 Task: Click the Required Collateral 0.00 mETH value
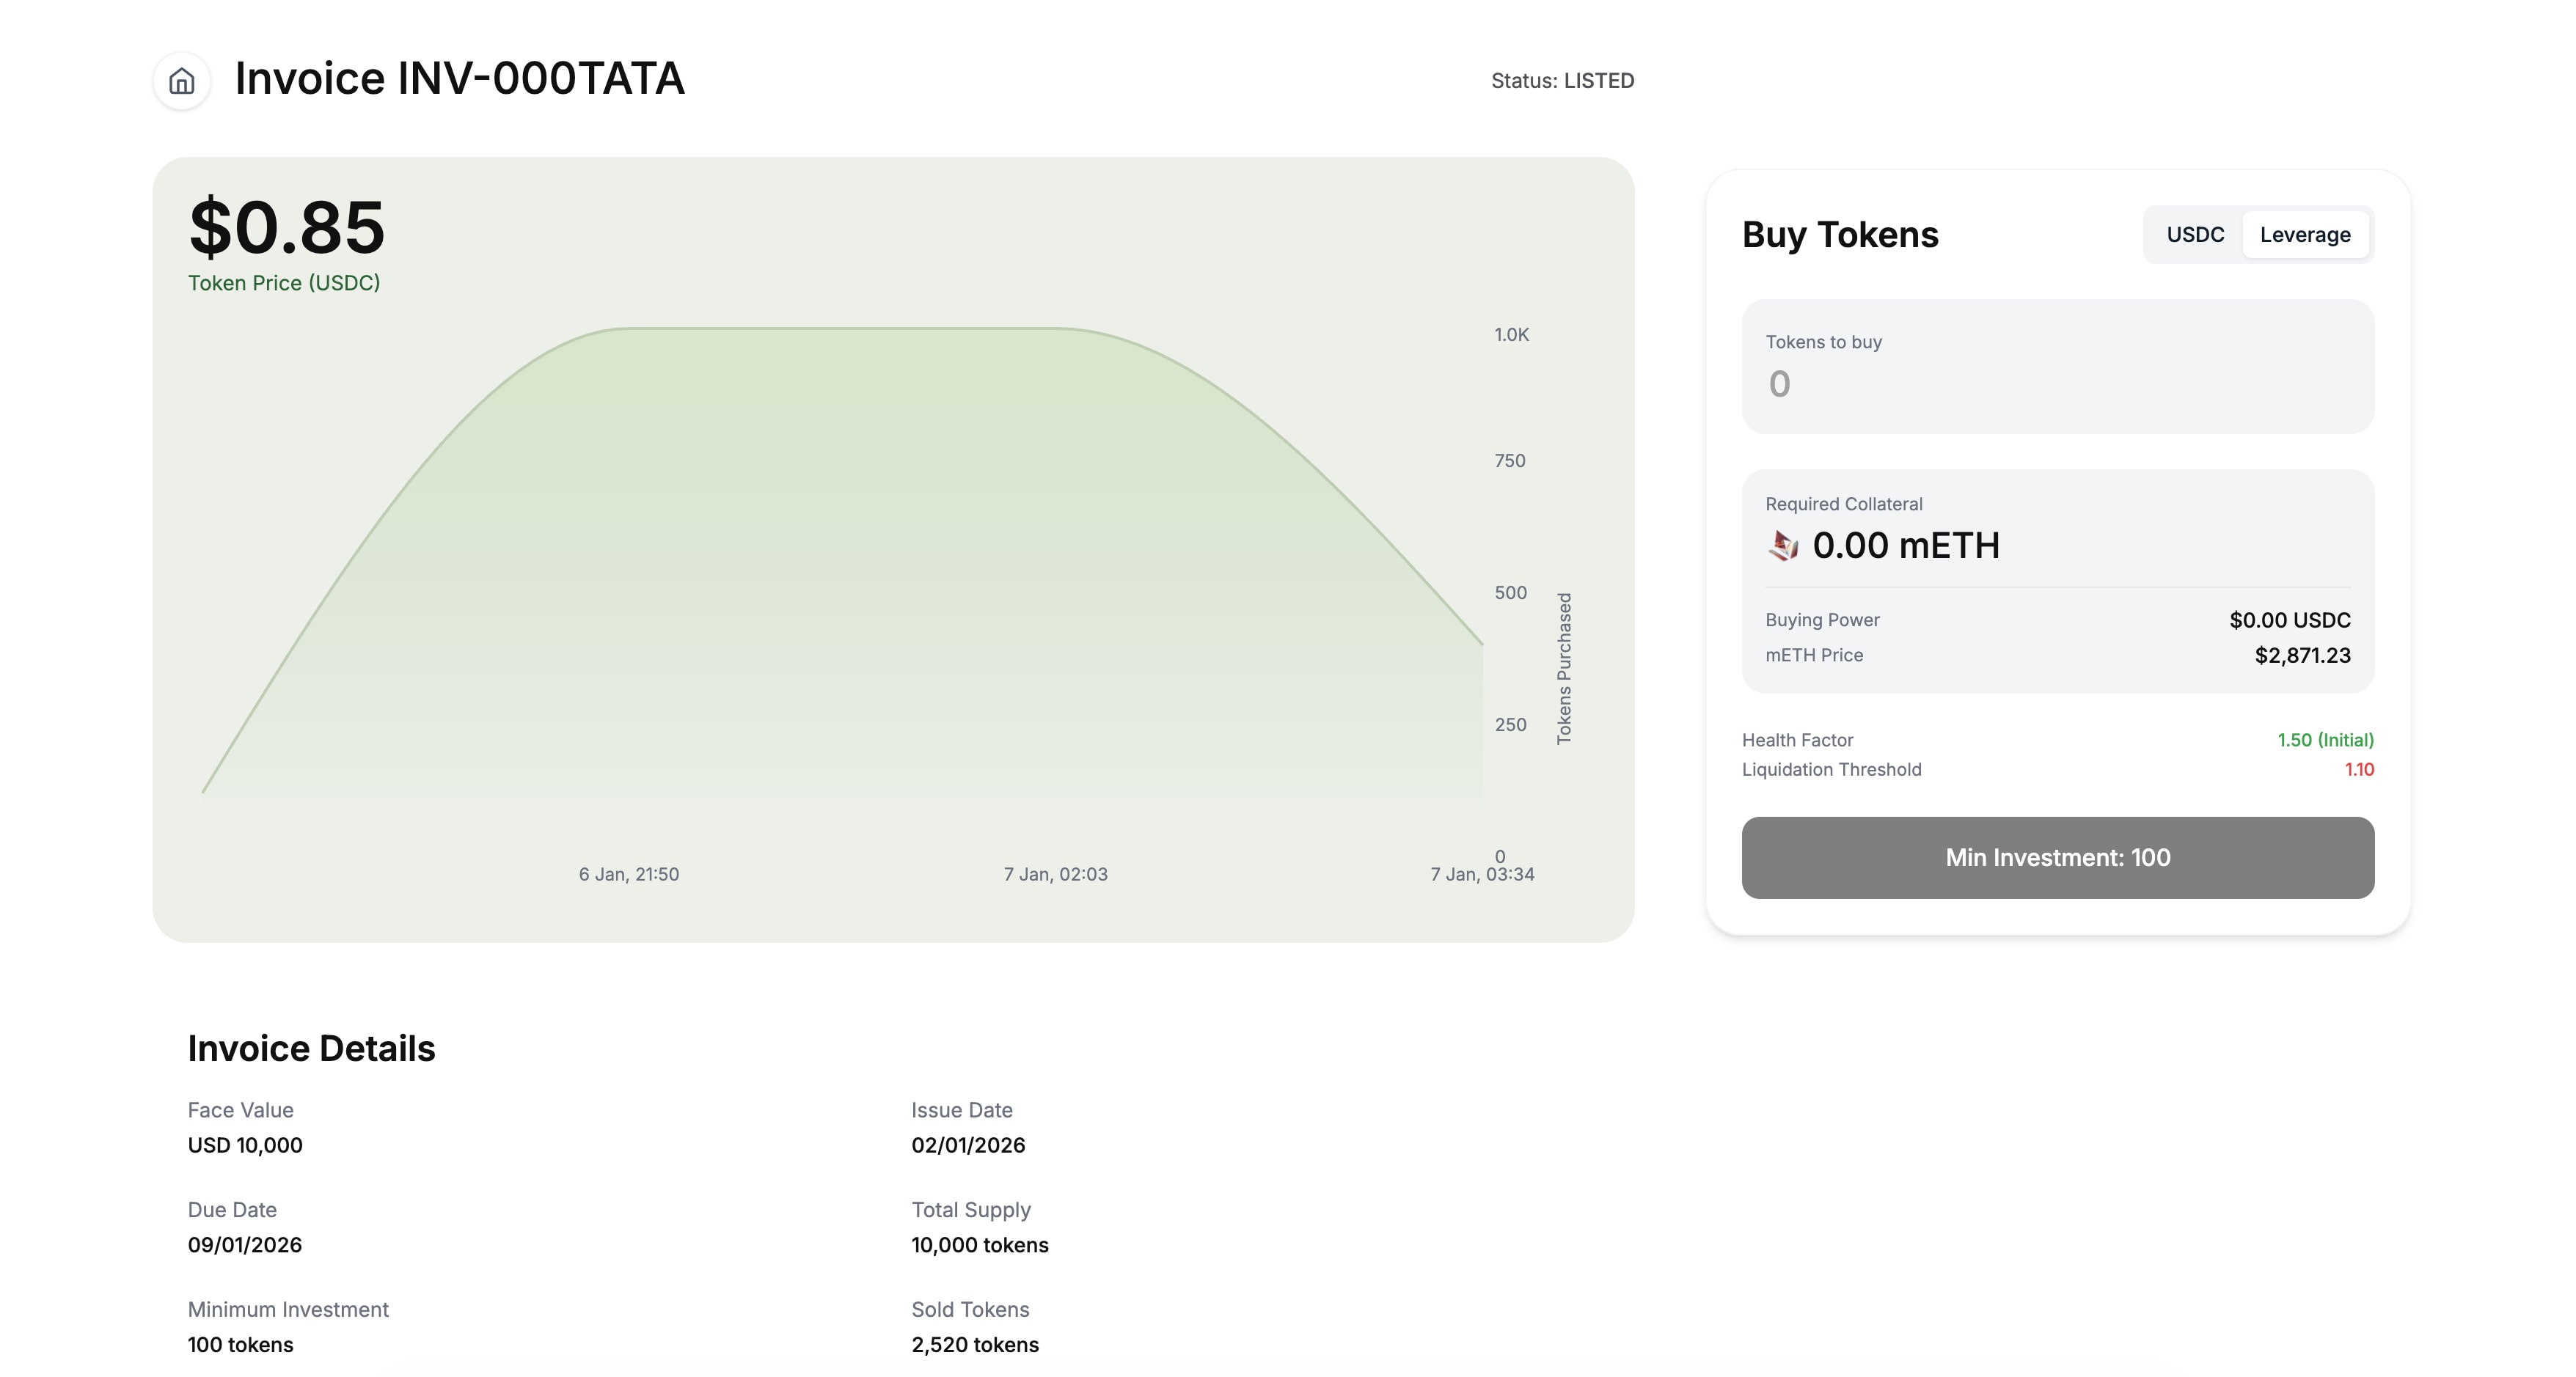coord(1905,546)
